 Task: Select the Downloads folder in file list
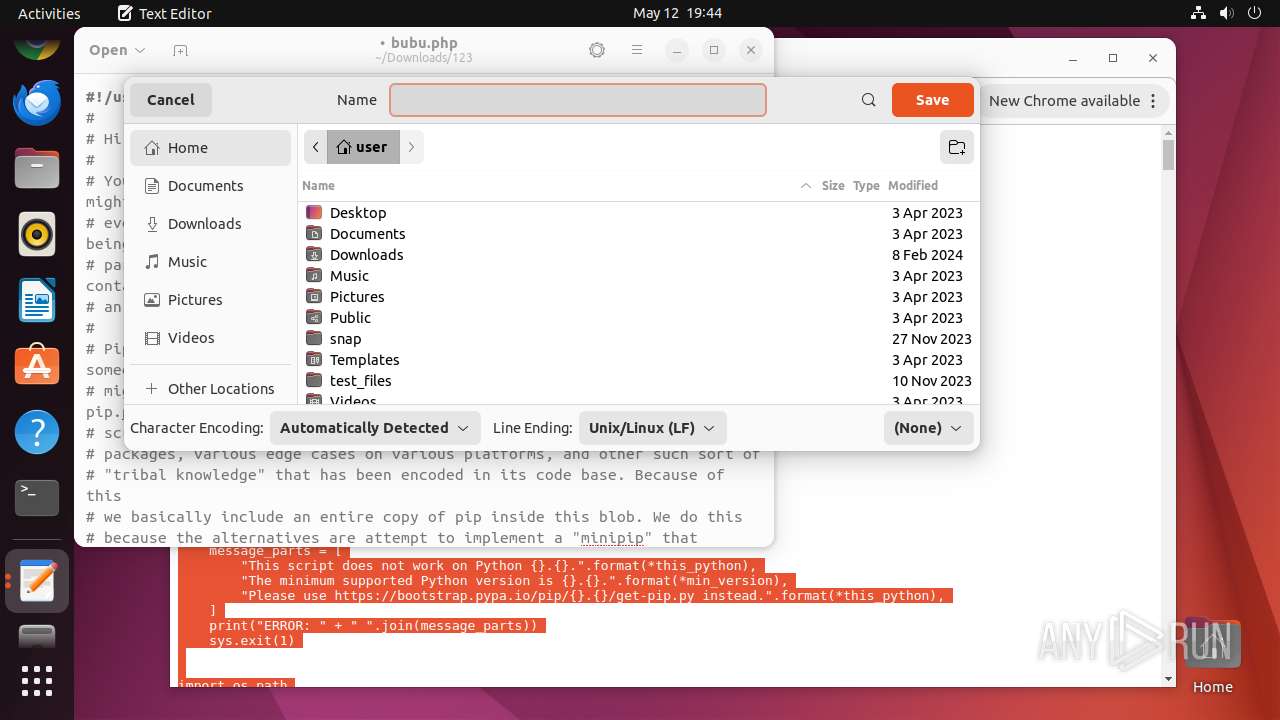click(x=639, y=255)
